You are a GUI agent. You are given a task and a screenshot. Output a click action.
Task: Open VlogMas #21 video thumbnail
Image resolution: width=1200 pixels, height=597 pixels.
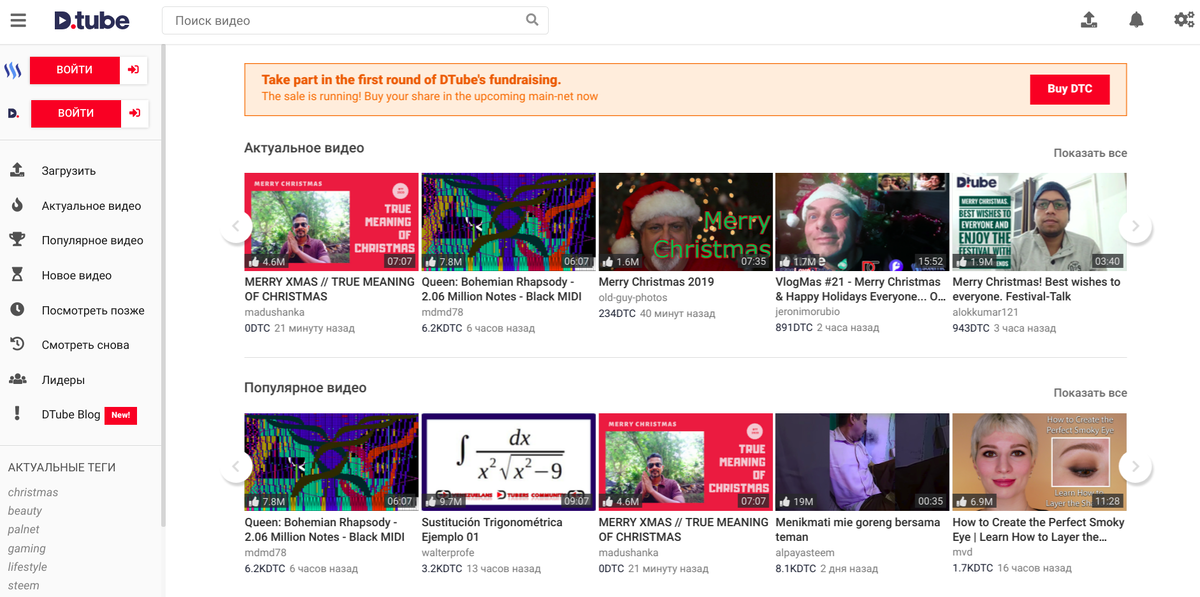862,222
